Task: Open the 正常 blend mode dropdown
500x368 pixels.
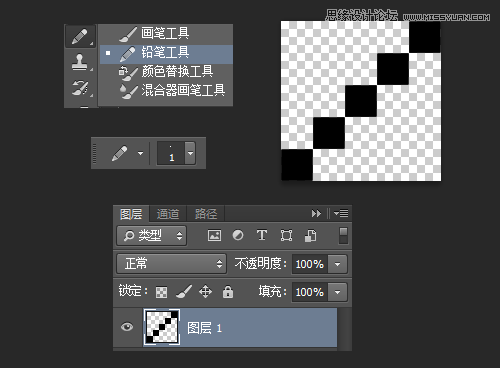Action: 172,264
